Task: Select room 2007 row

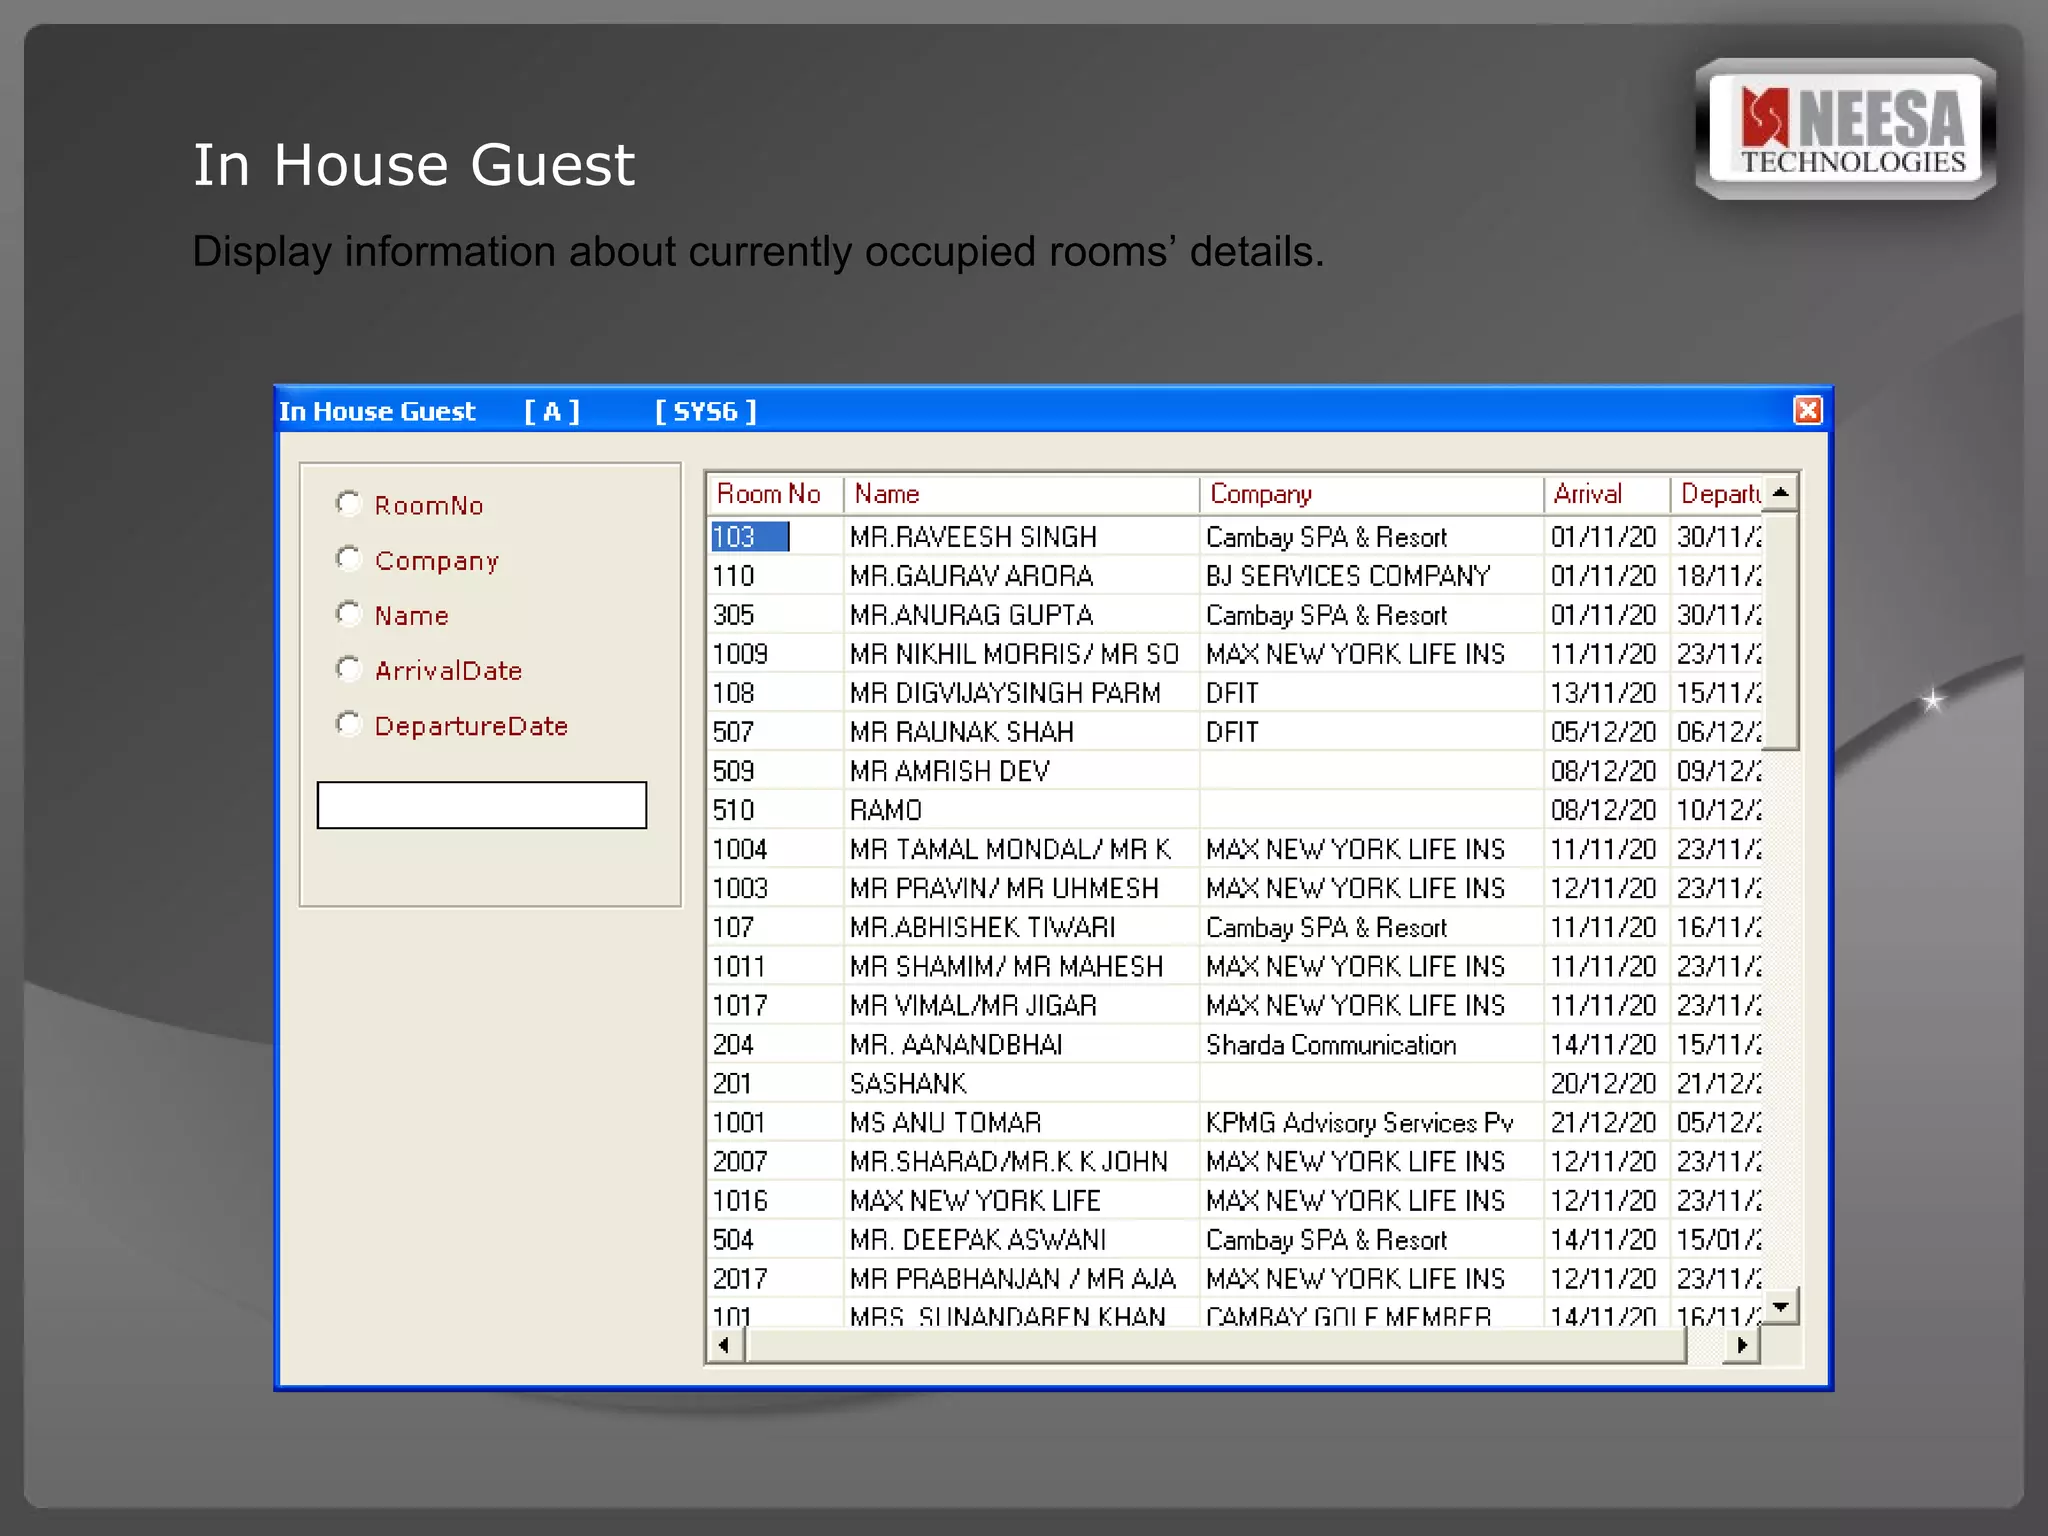Action: [x=1236, y=1161]
